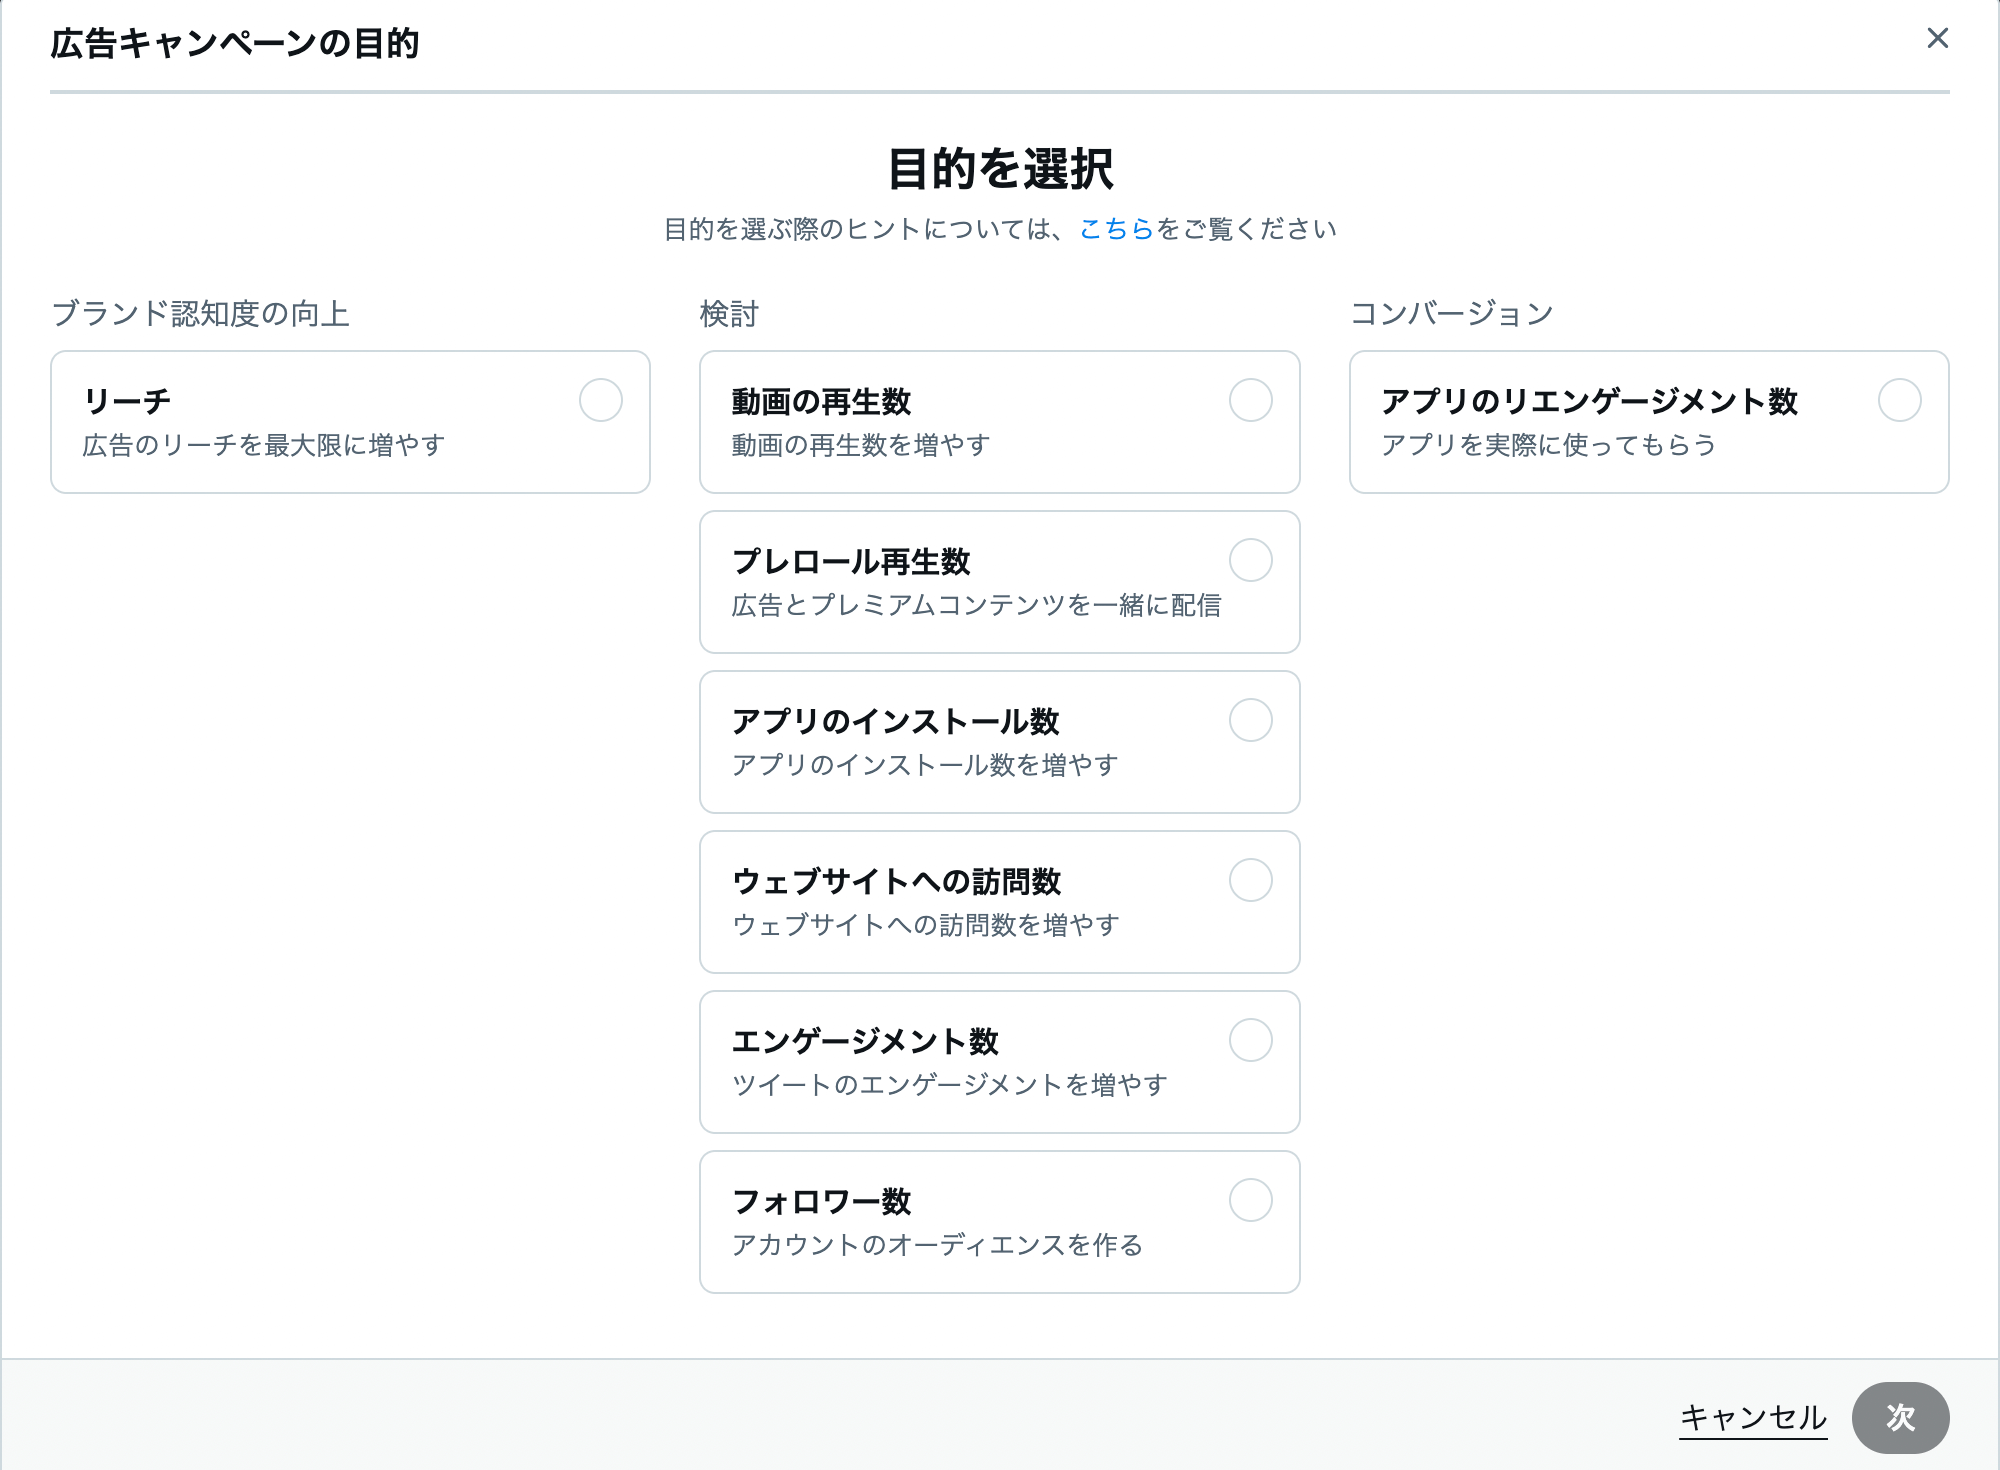Click the リーチ objective card title
This screenshot has height=1470, width=2000.
pyautogui.click(x=127, y=401)
